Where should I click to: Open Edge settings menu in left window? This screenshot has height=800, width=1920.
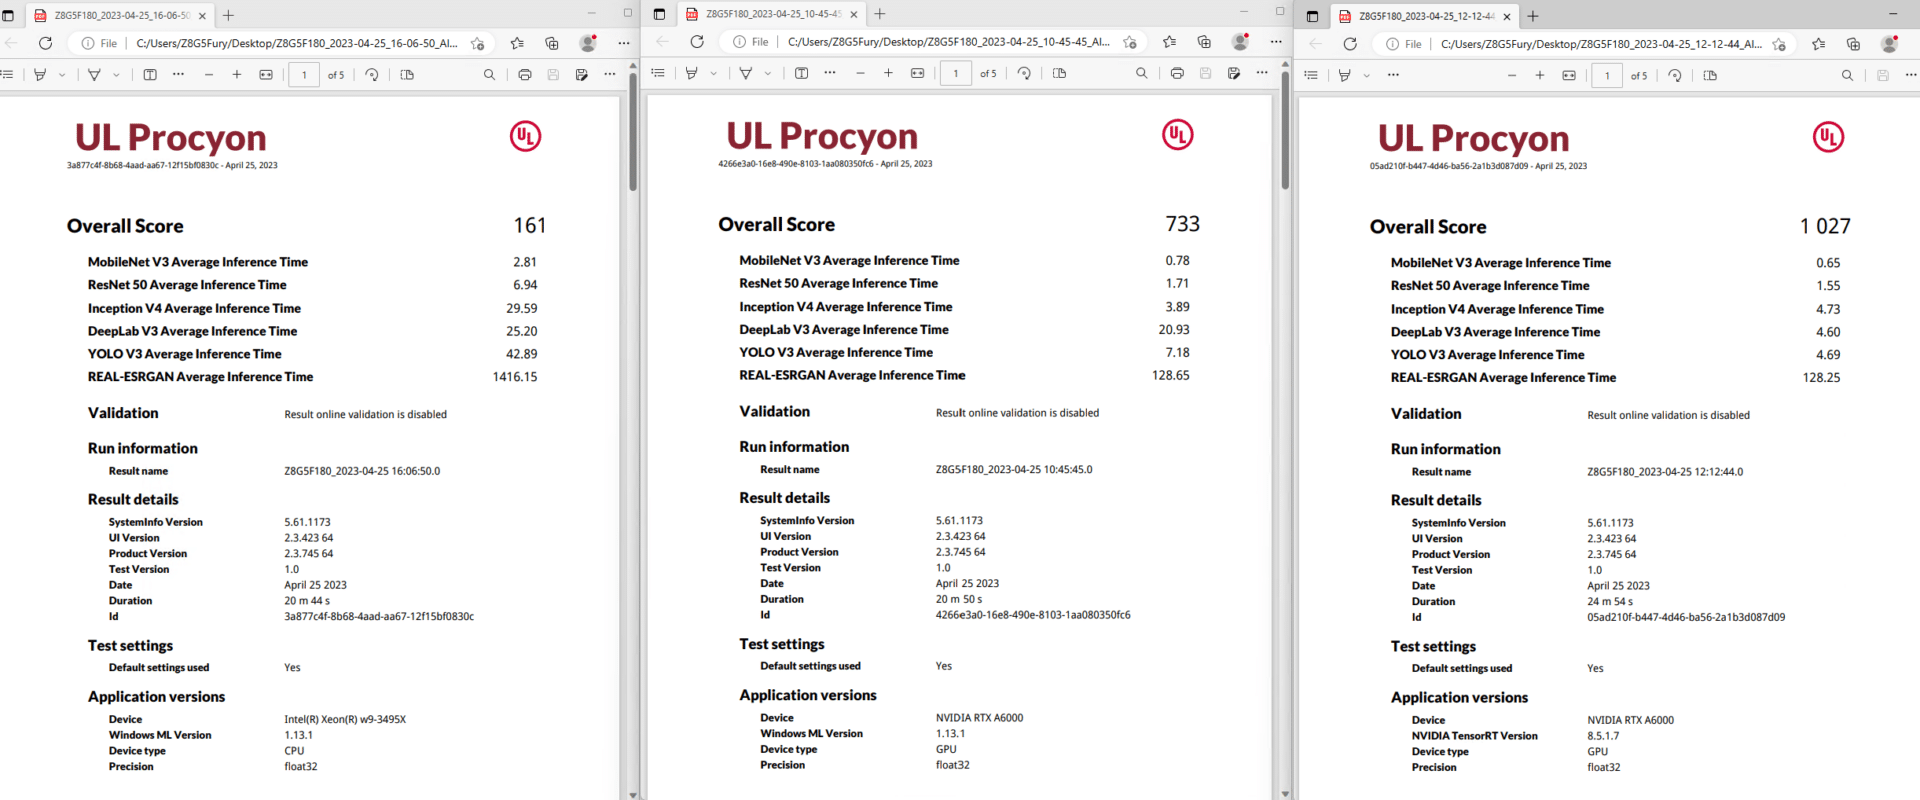624,43
